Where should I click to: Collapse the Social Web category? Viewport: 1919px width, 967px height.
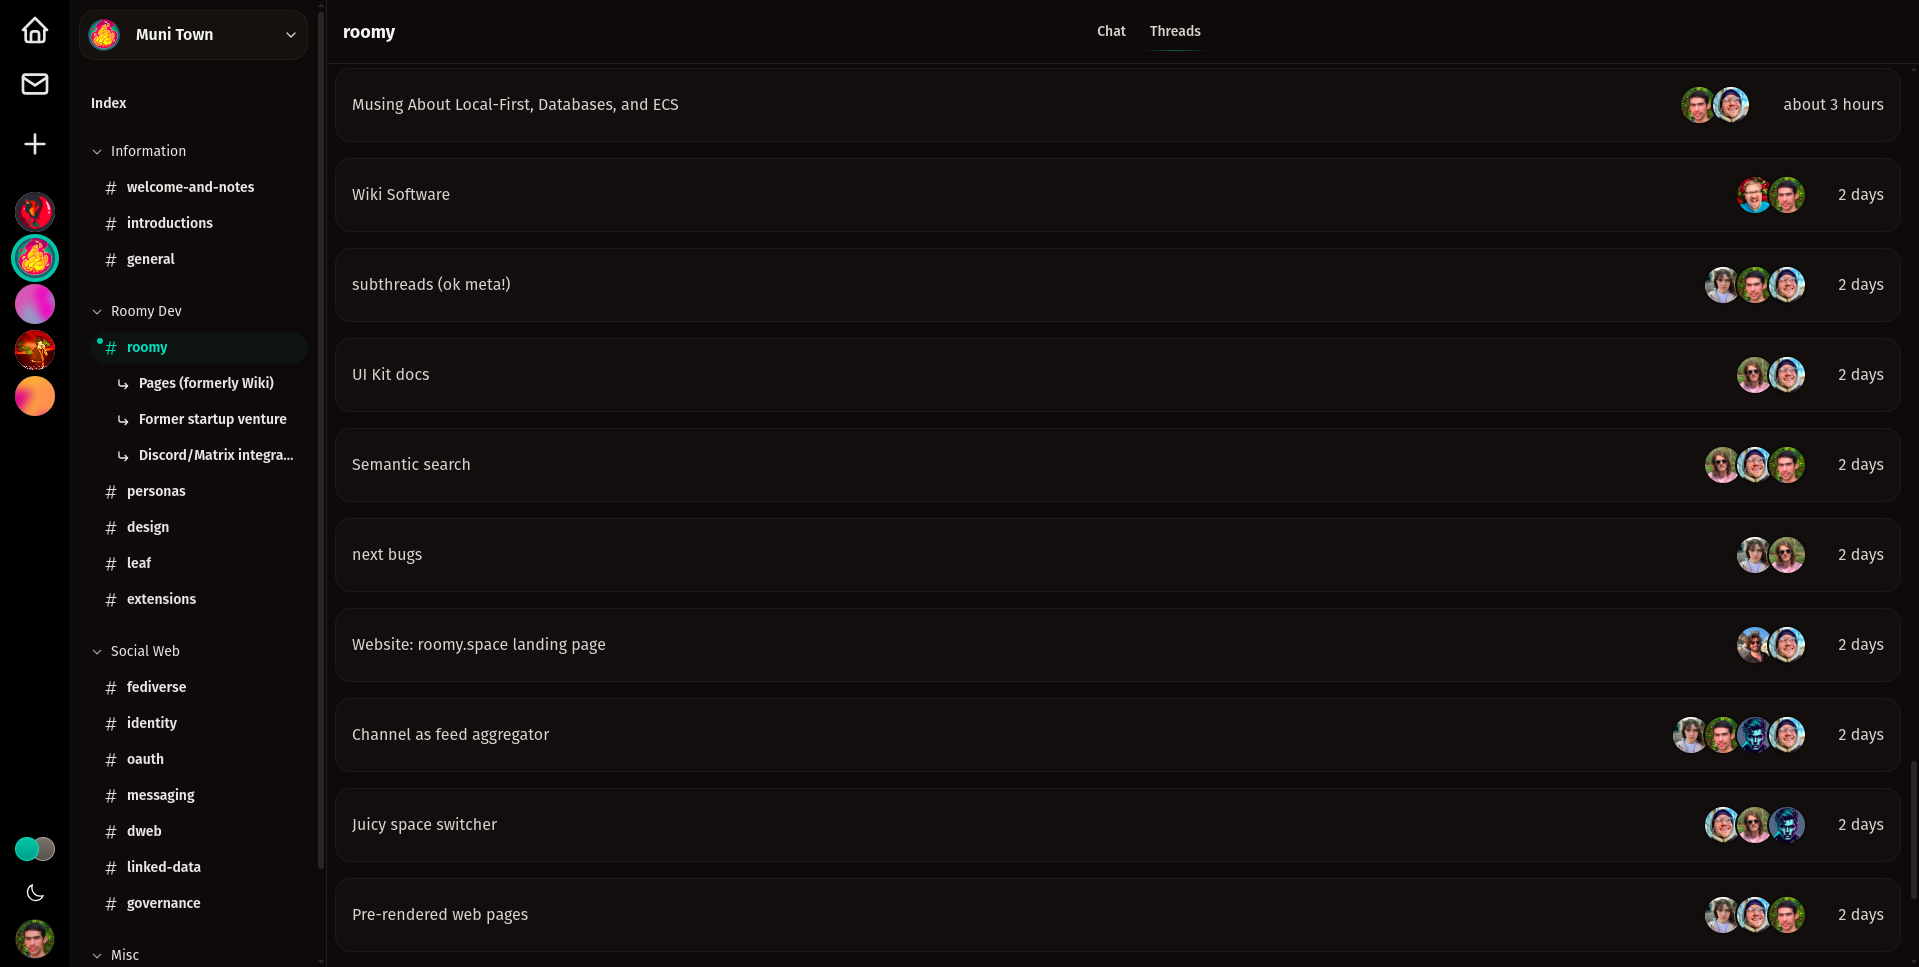[x=98, y=652]
